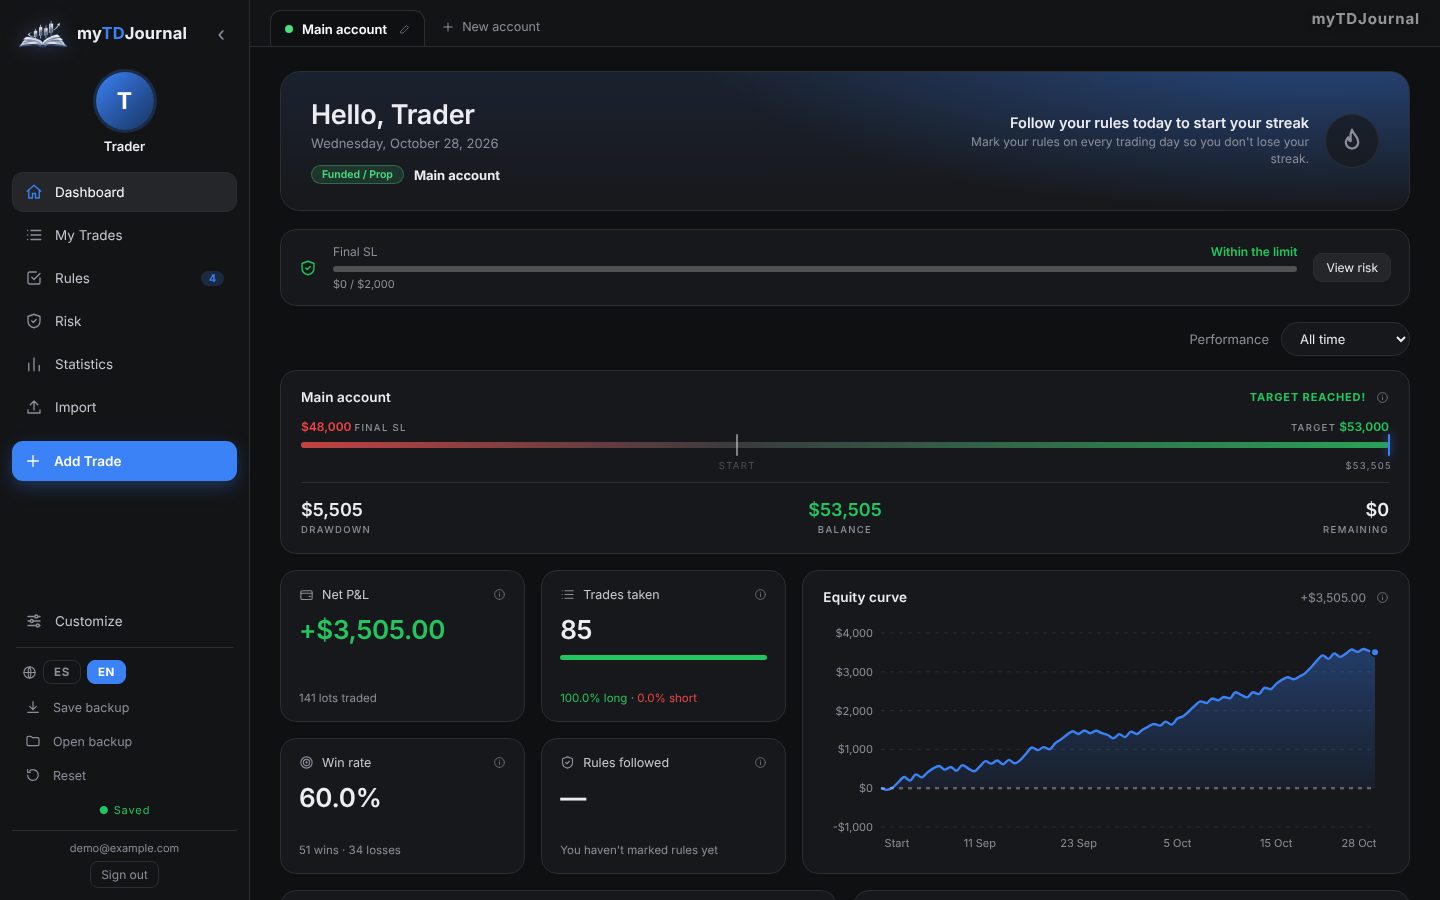This screenshot has height=900, width=1440.
Task: Click the Sign out button
Action: point(124,875)
